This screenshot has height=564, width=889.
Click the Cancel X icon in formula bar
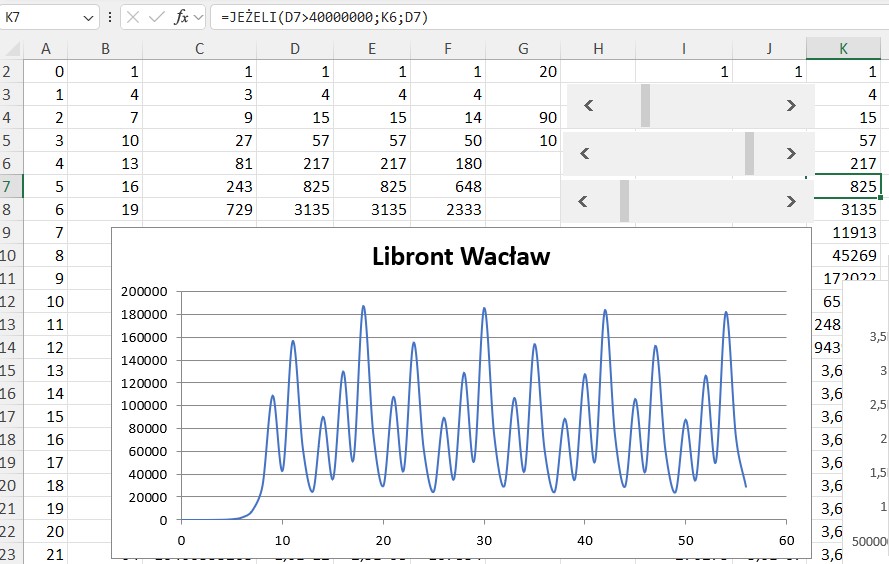click(134, 17)
